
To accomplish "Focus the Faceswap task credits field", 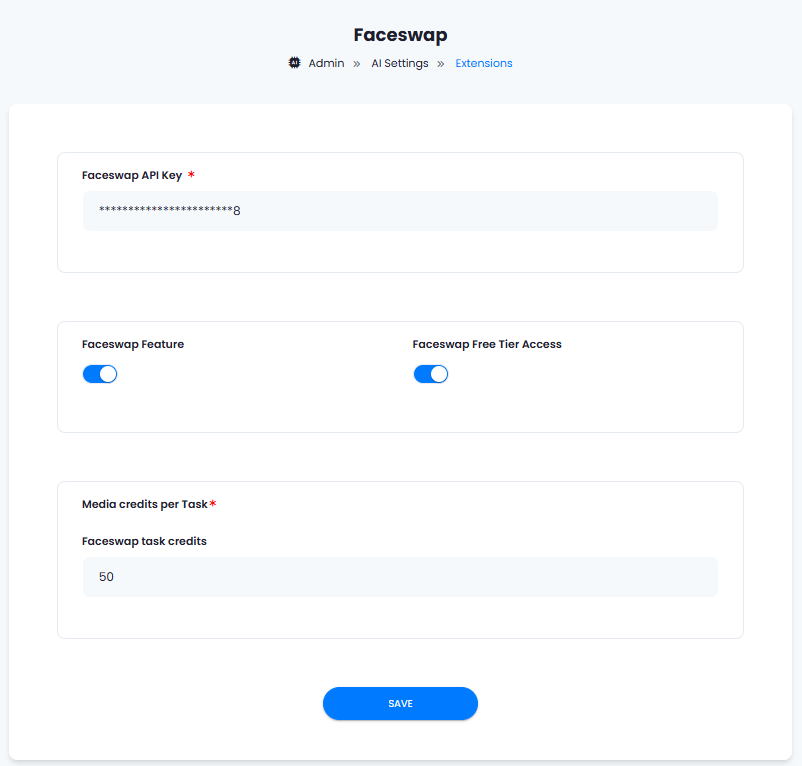I will coord(400,577).
